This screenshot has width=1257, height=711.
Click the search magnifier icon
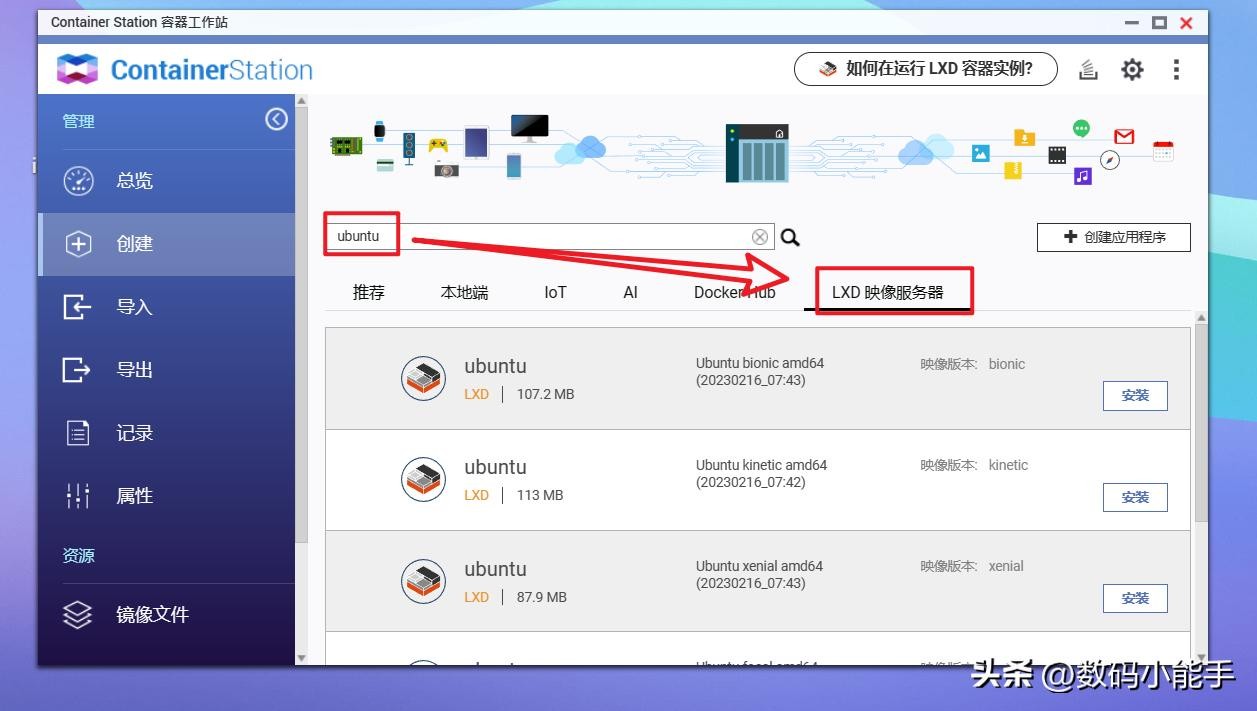pyautogui.click(x=790, y=237)
